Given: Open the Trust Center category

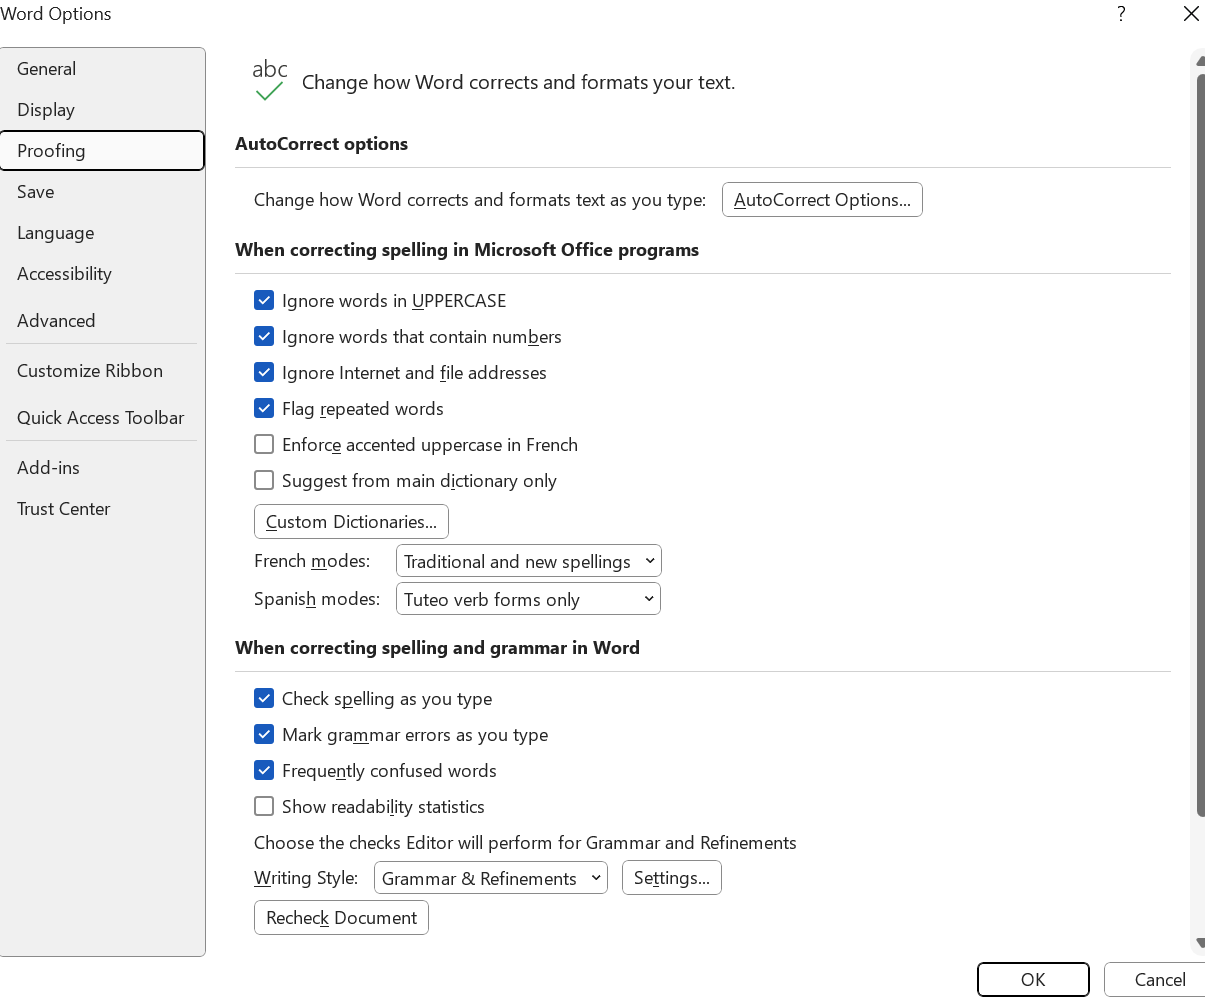Looking at the screenshot, I should 102,509.
